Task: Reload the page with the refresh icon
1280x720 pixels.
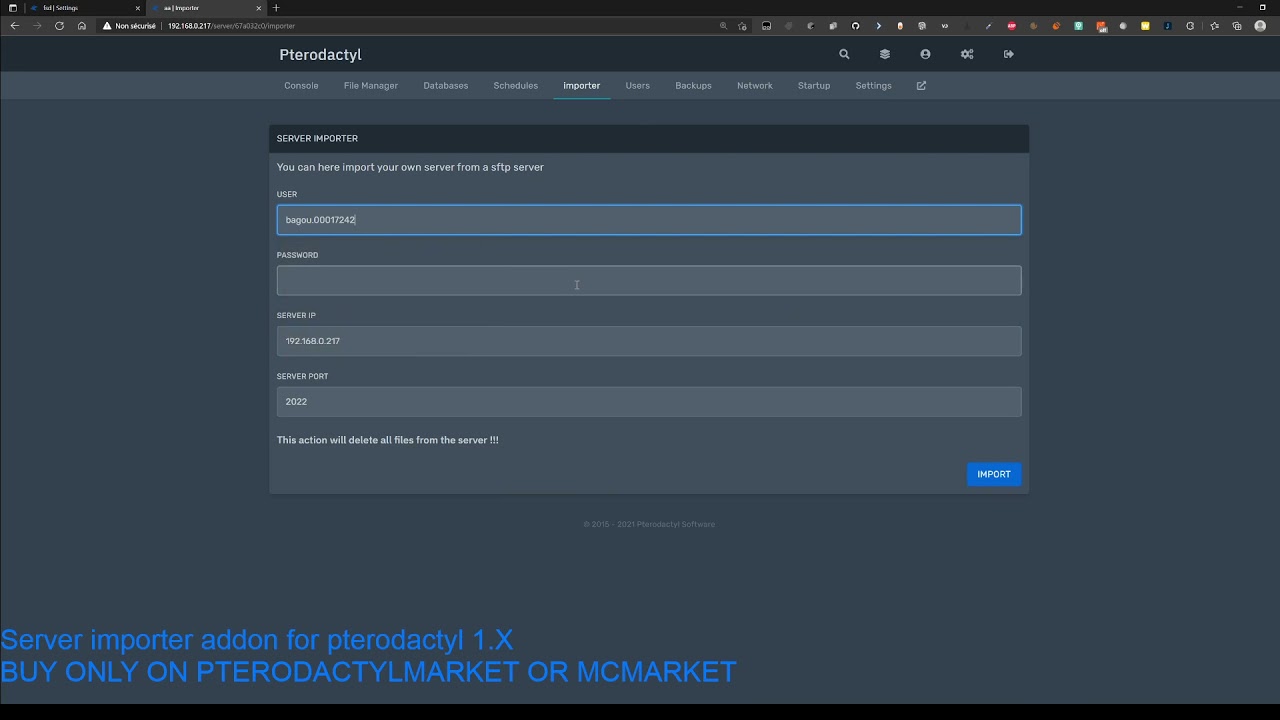Action: coord(59,26)
